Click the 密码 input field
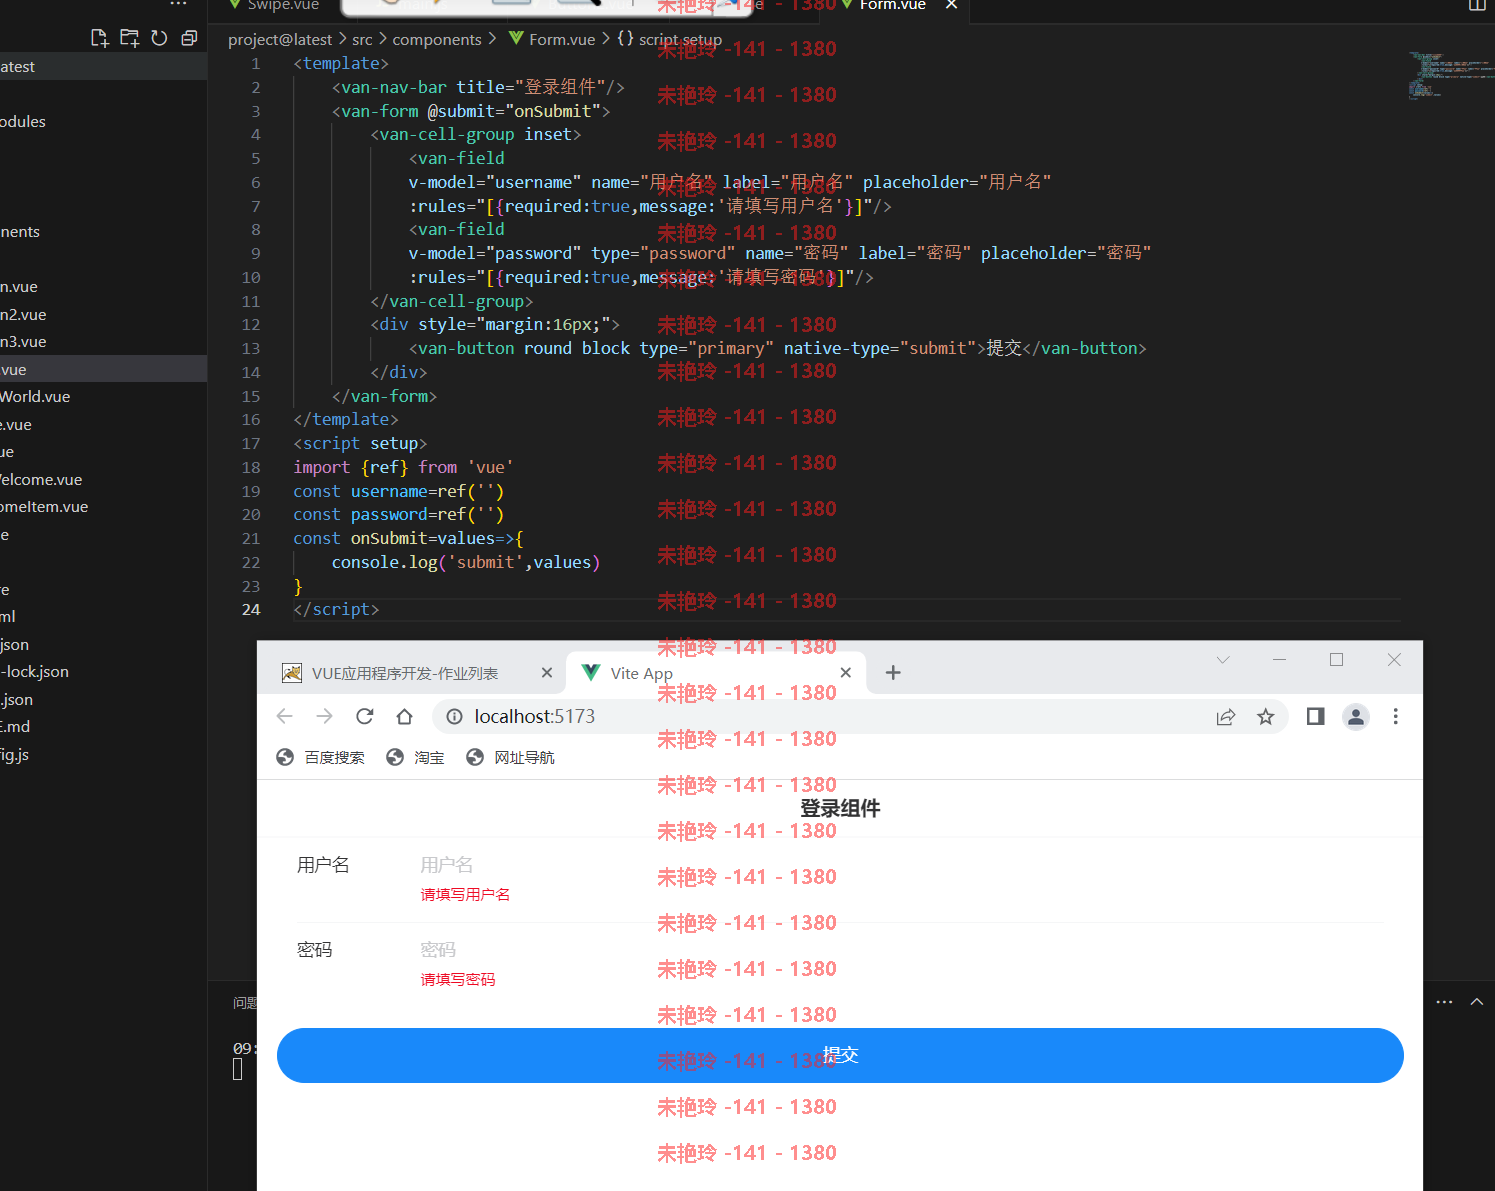This screenshot has height=1191, width=1495. (x=900, y=950)
